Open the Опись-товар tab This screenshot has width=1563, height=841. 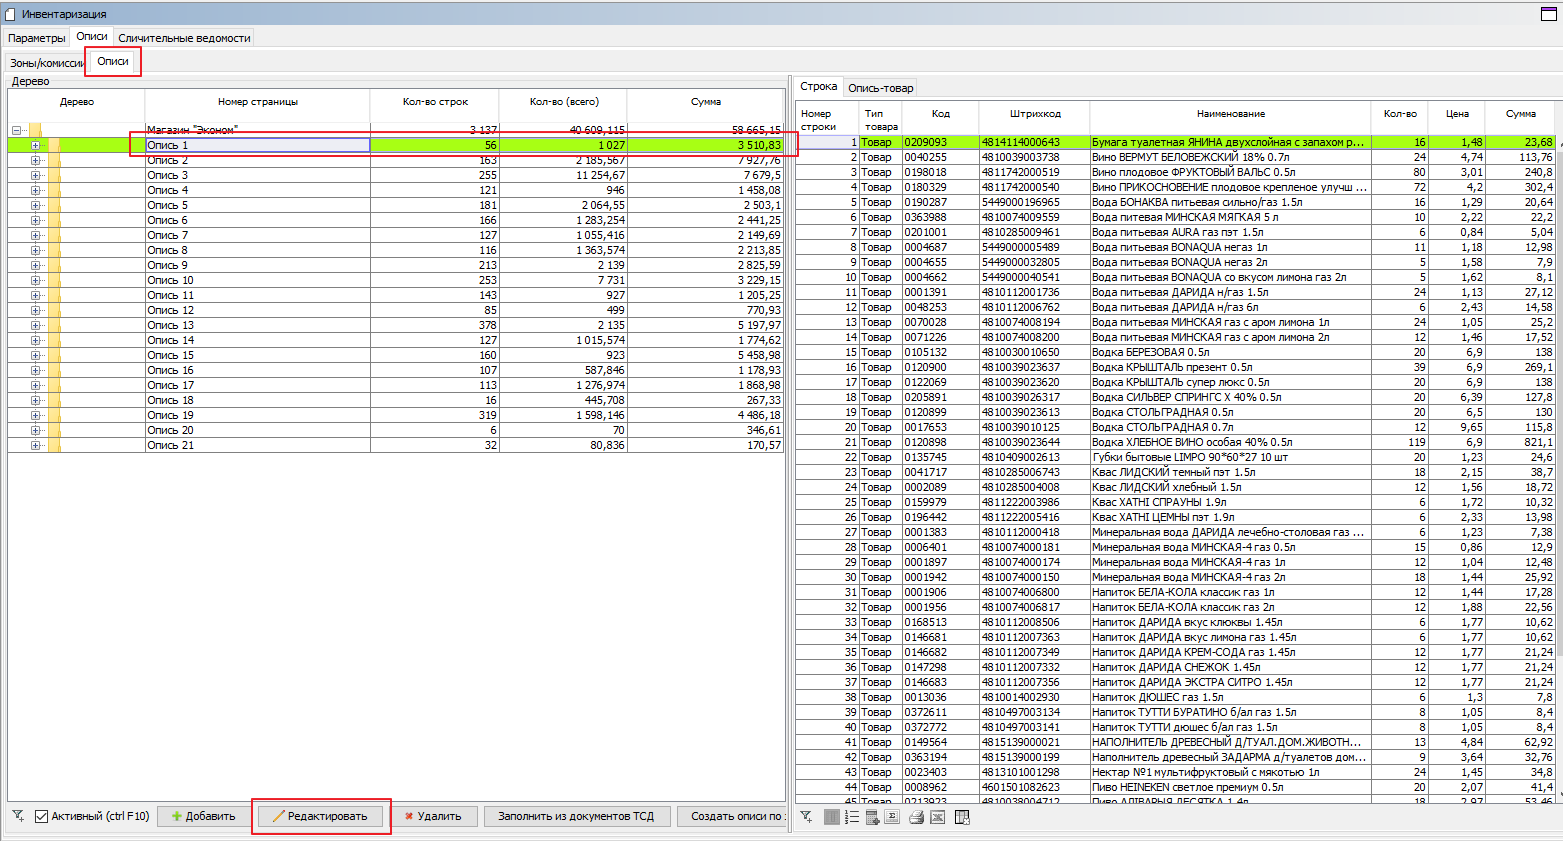click(880, 88)
